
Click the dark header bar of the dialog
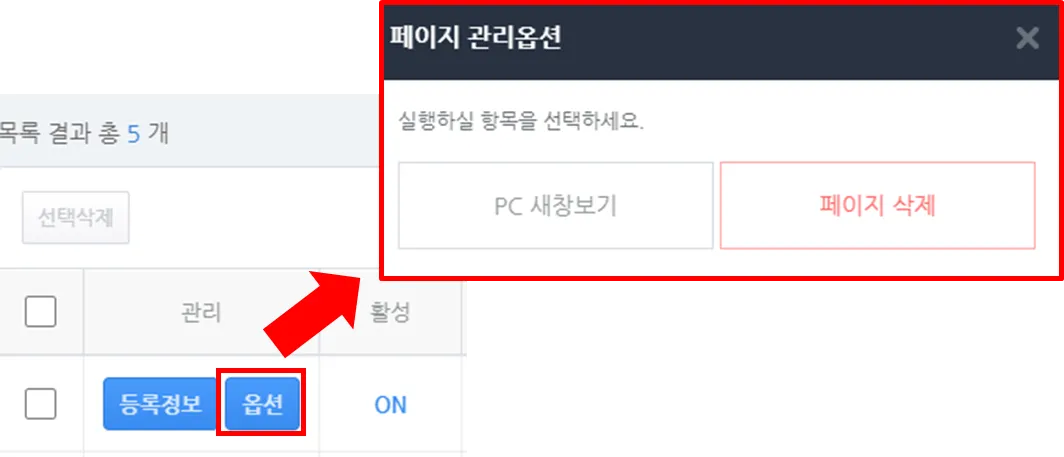[x=722, y=41]
